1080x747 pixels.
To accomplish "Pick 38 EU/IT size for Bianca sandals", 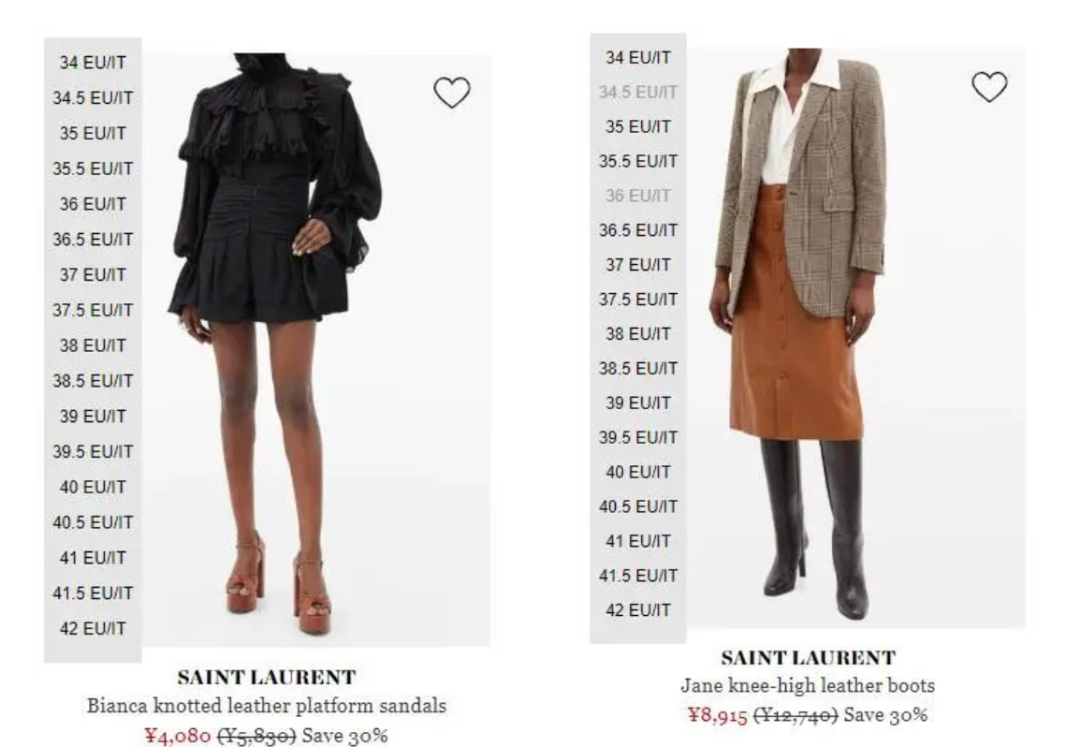I will (x=93, y=346).
